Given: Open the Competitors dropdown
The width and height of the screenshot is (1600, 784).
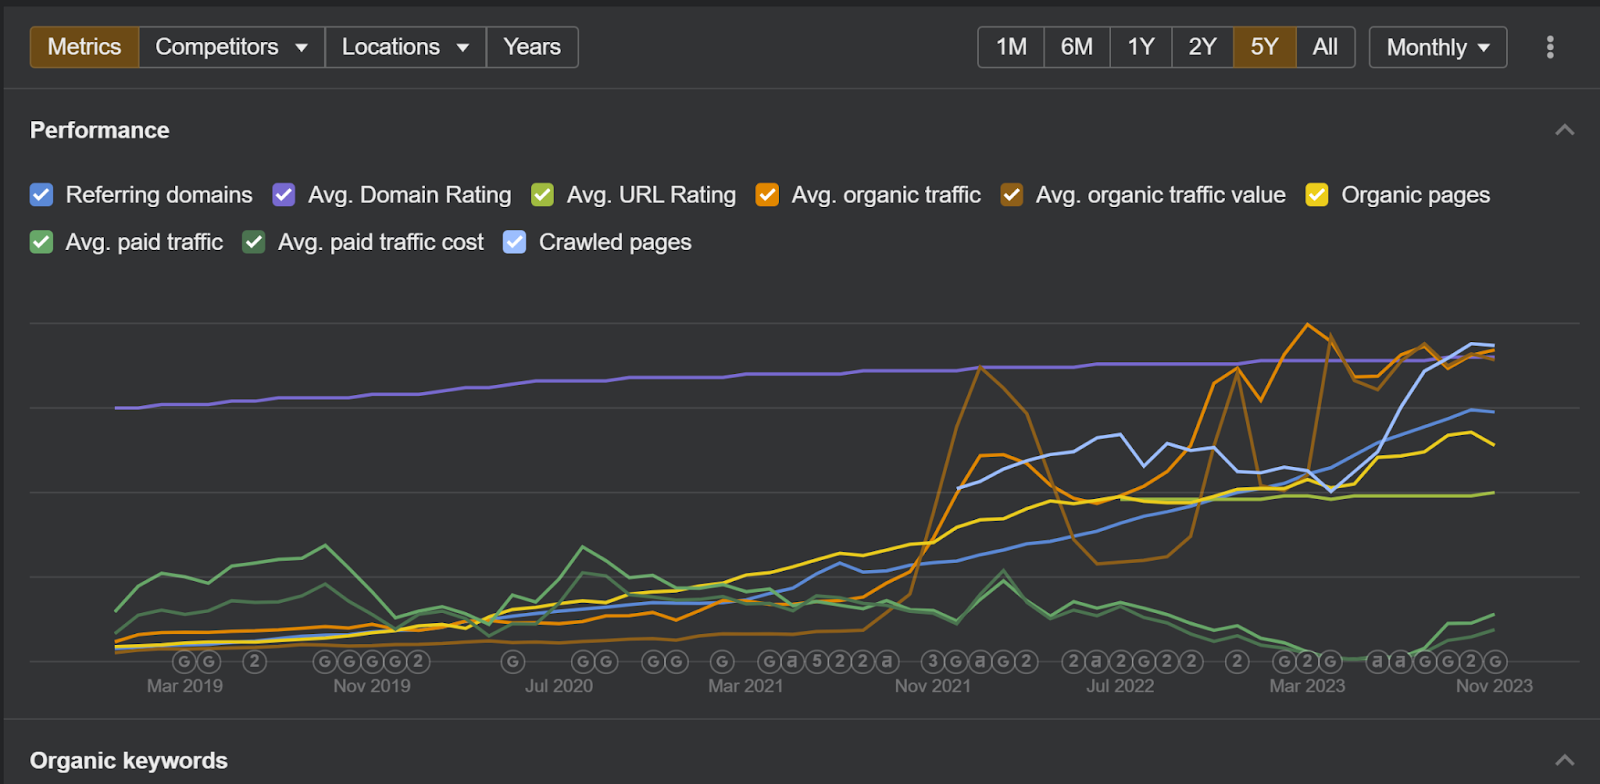Looking at the screenshot, I should click(x=231, y=47).
